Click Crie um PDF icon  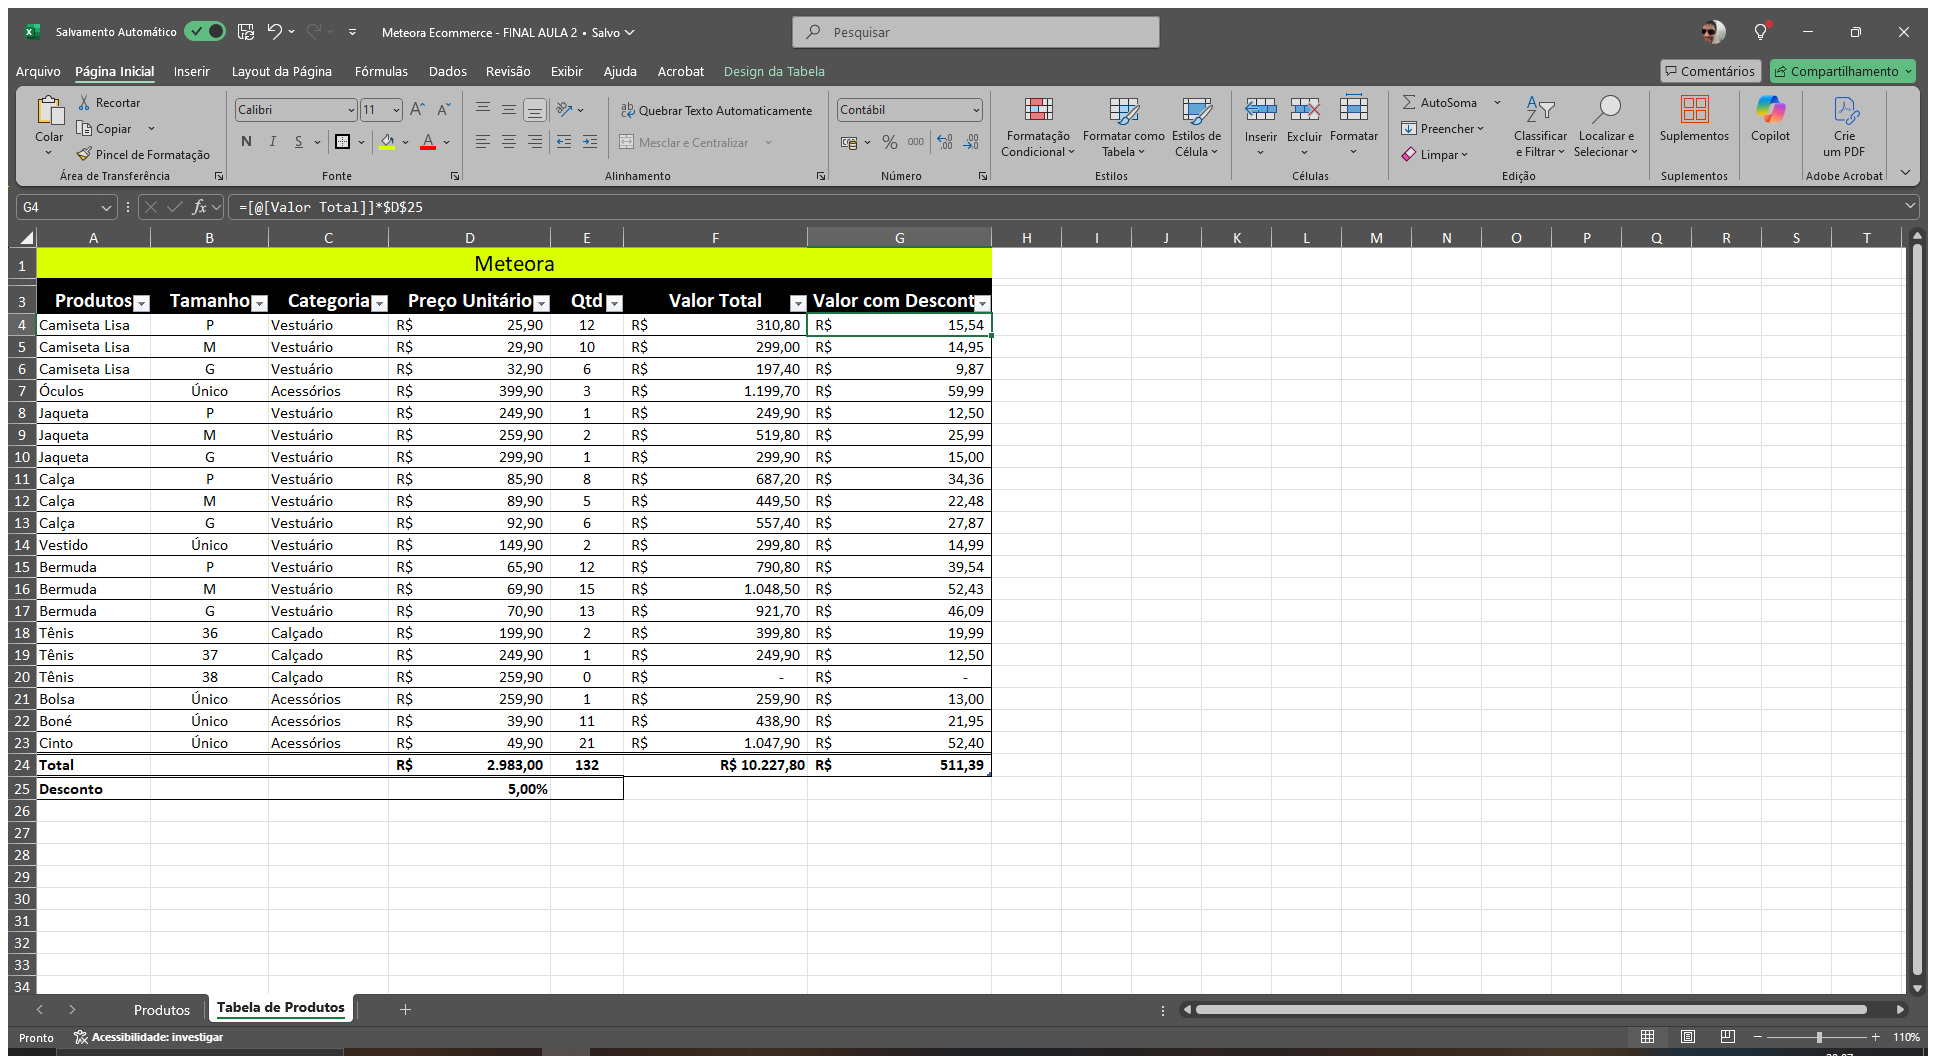pos(1844,109)
